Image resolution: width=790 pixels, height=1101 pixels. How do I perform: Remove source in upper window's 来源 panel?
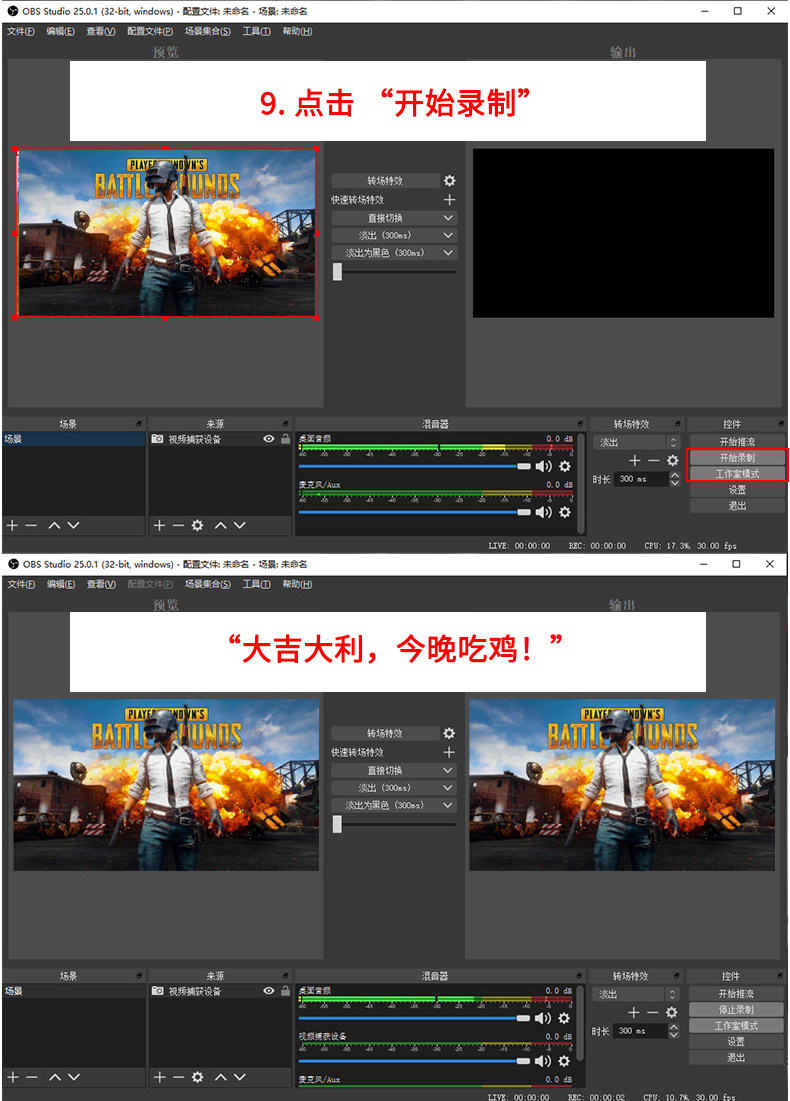point(178,525)
